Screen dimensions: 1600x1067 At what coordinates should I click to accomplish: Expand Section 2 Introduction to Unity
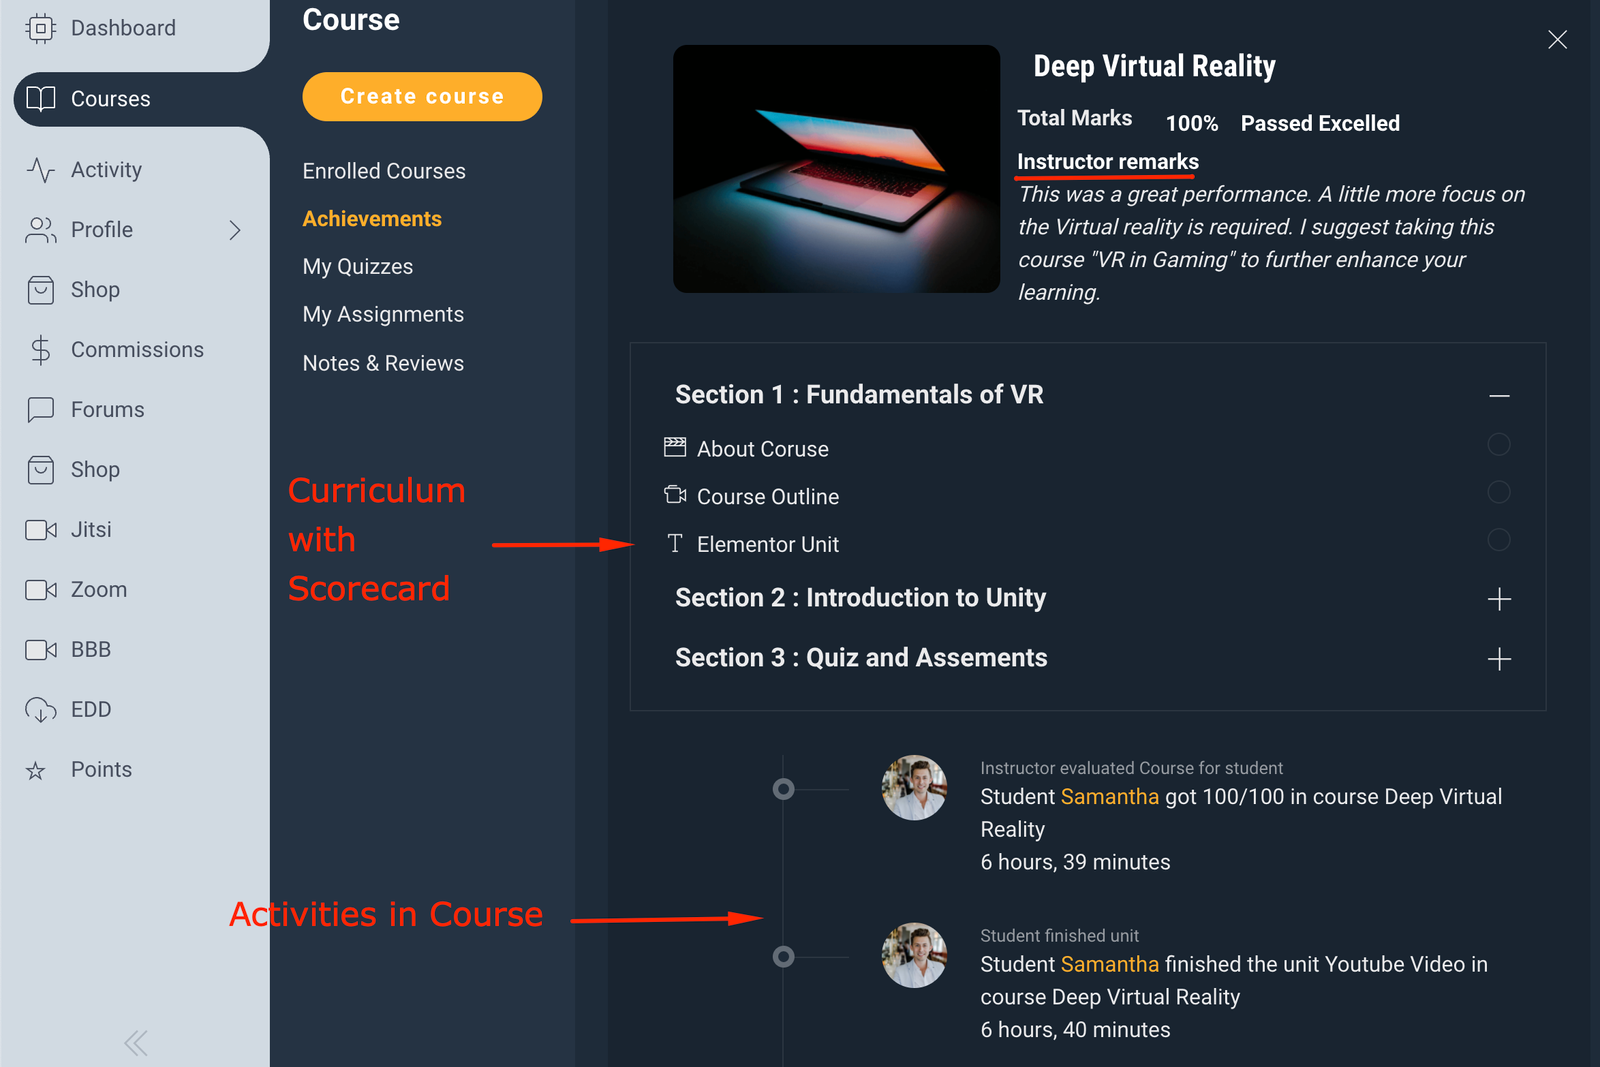click(1498, 599)
